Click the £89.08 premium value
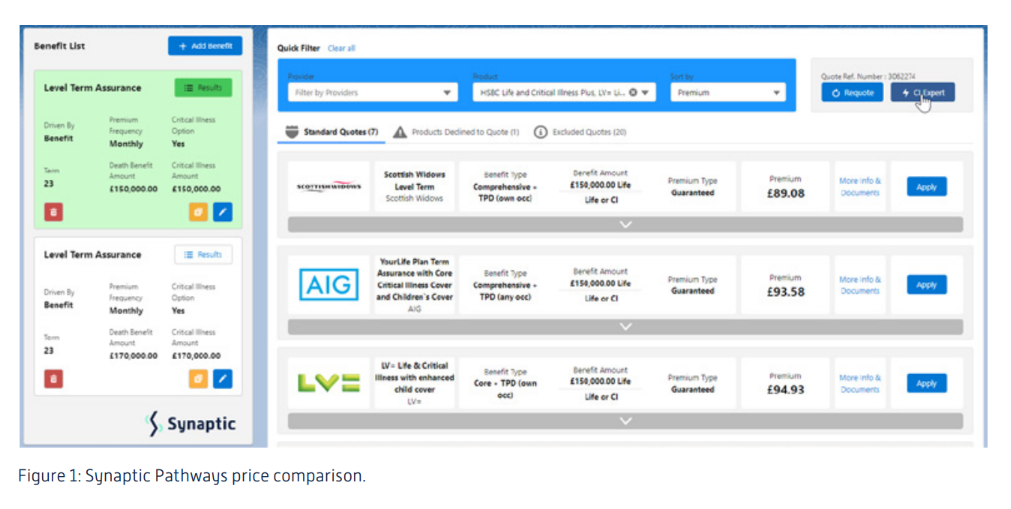 (x=785, y=193)
